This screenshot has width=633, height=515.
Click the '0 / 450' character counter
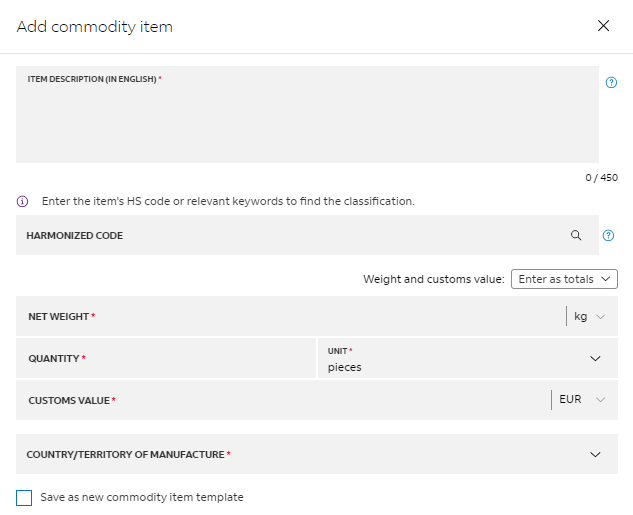(x=602, y=178)
